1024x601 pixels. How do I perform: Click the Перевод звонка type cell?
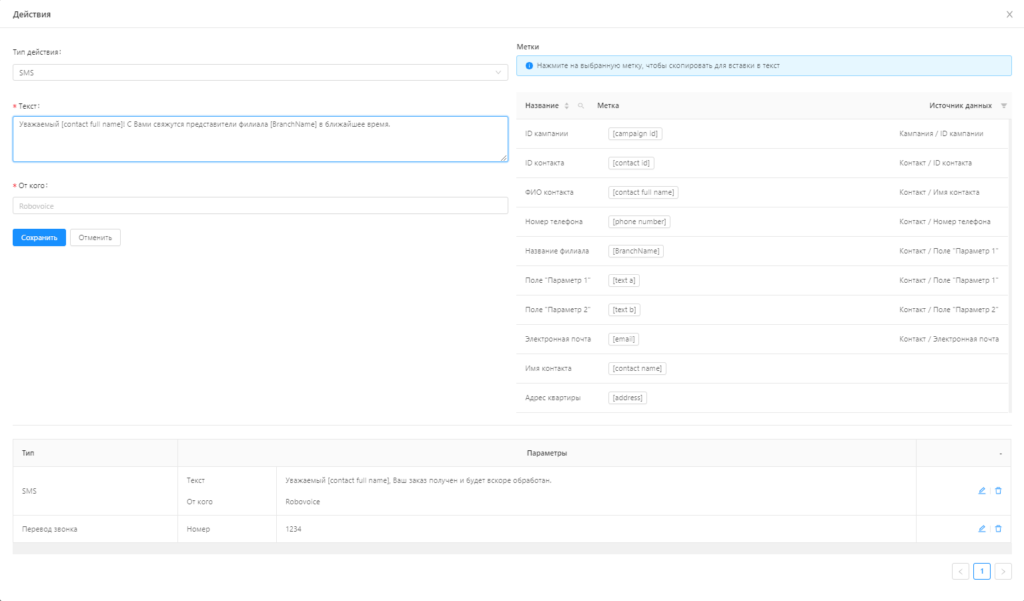(x=95, y=529)
